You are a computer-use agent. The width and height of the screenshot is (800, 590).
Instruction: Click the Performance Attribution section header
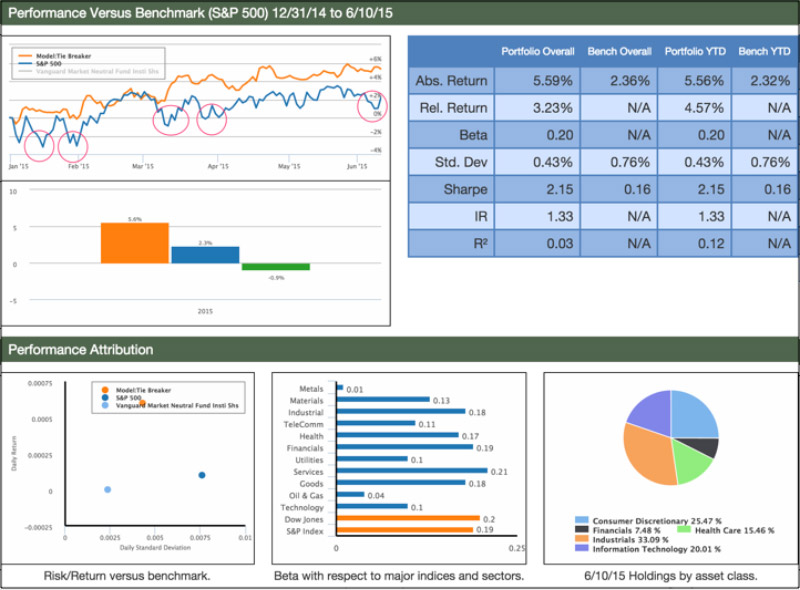tap(81, 350)
